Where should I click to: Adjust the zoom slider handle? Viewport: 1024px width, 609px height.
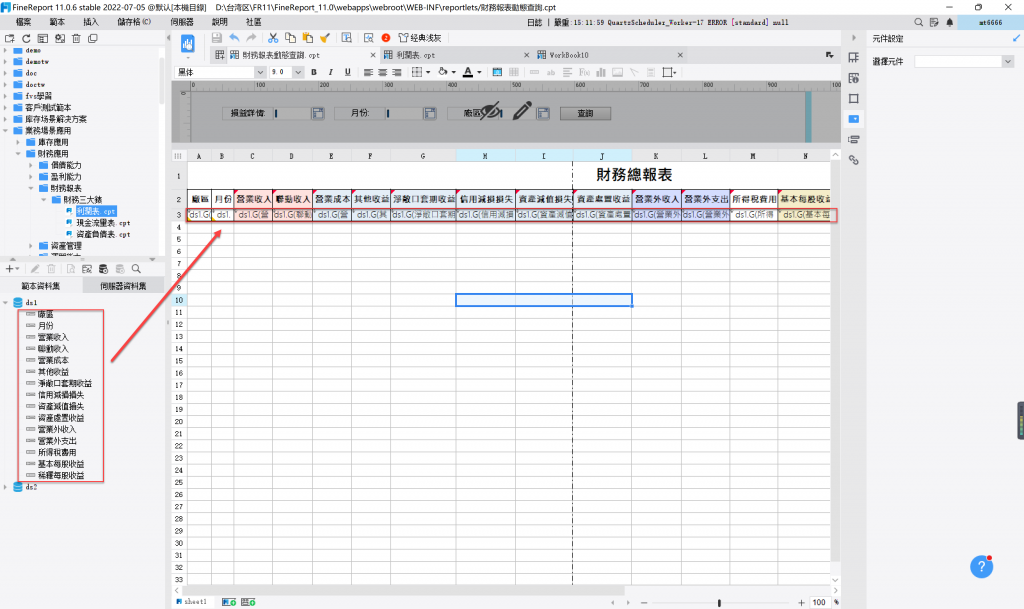coord(719,602)
